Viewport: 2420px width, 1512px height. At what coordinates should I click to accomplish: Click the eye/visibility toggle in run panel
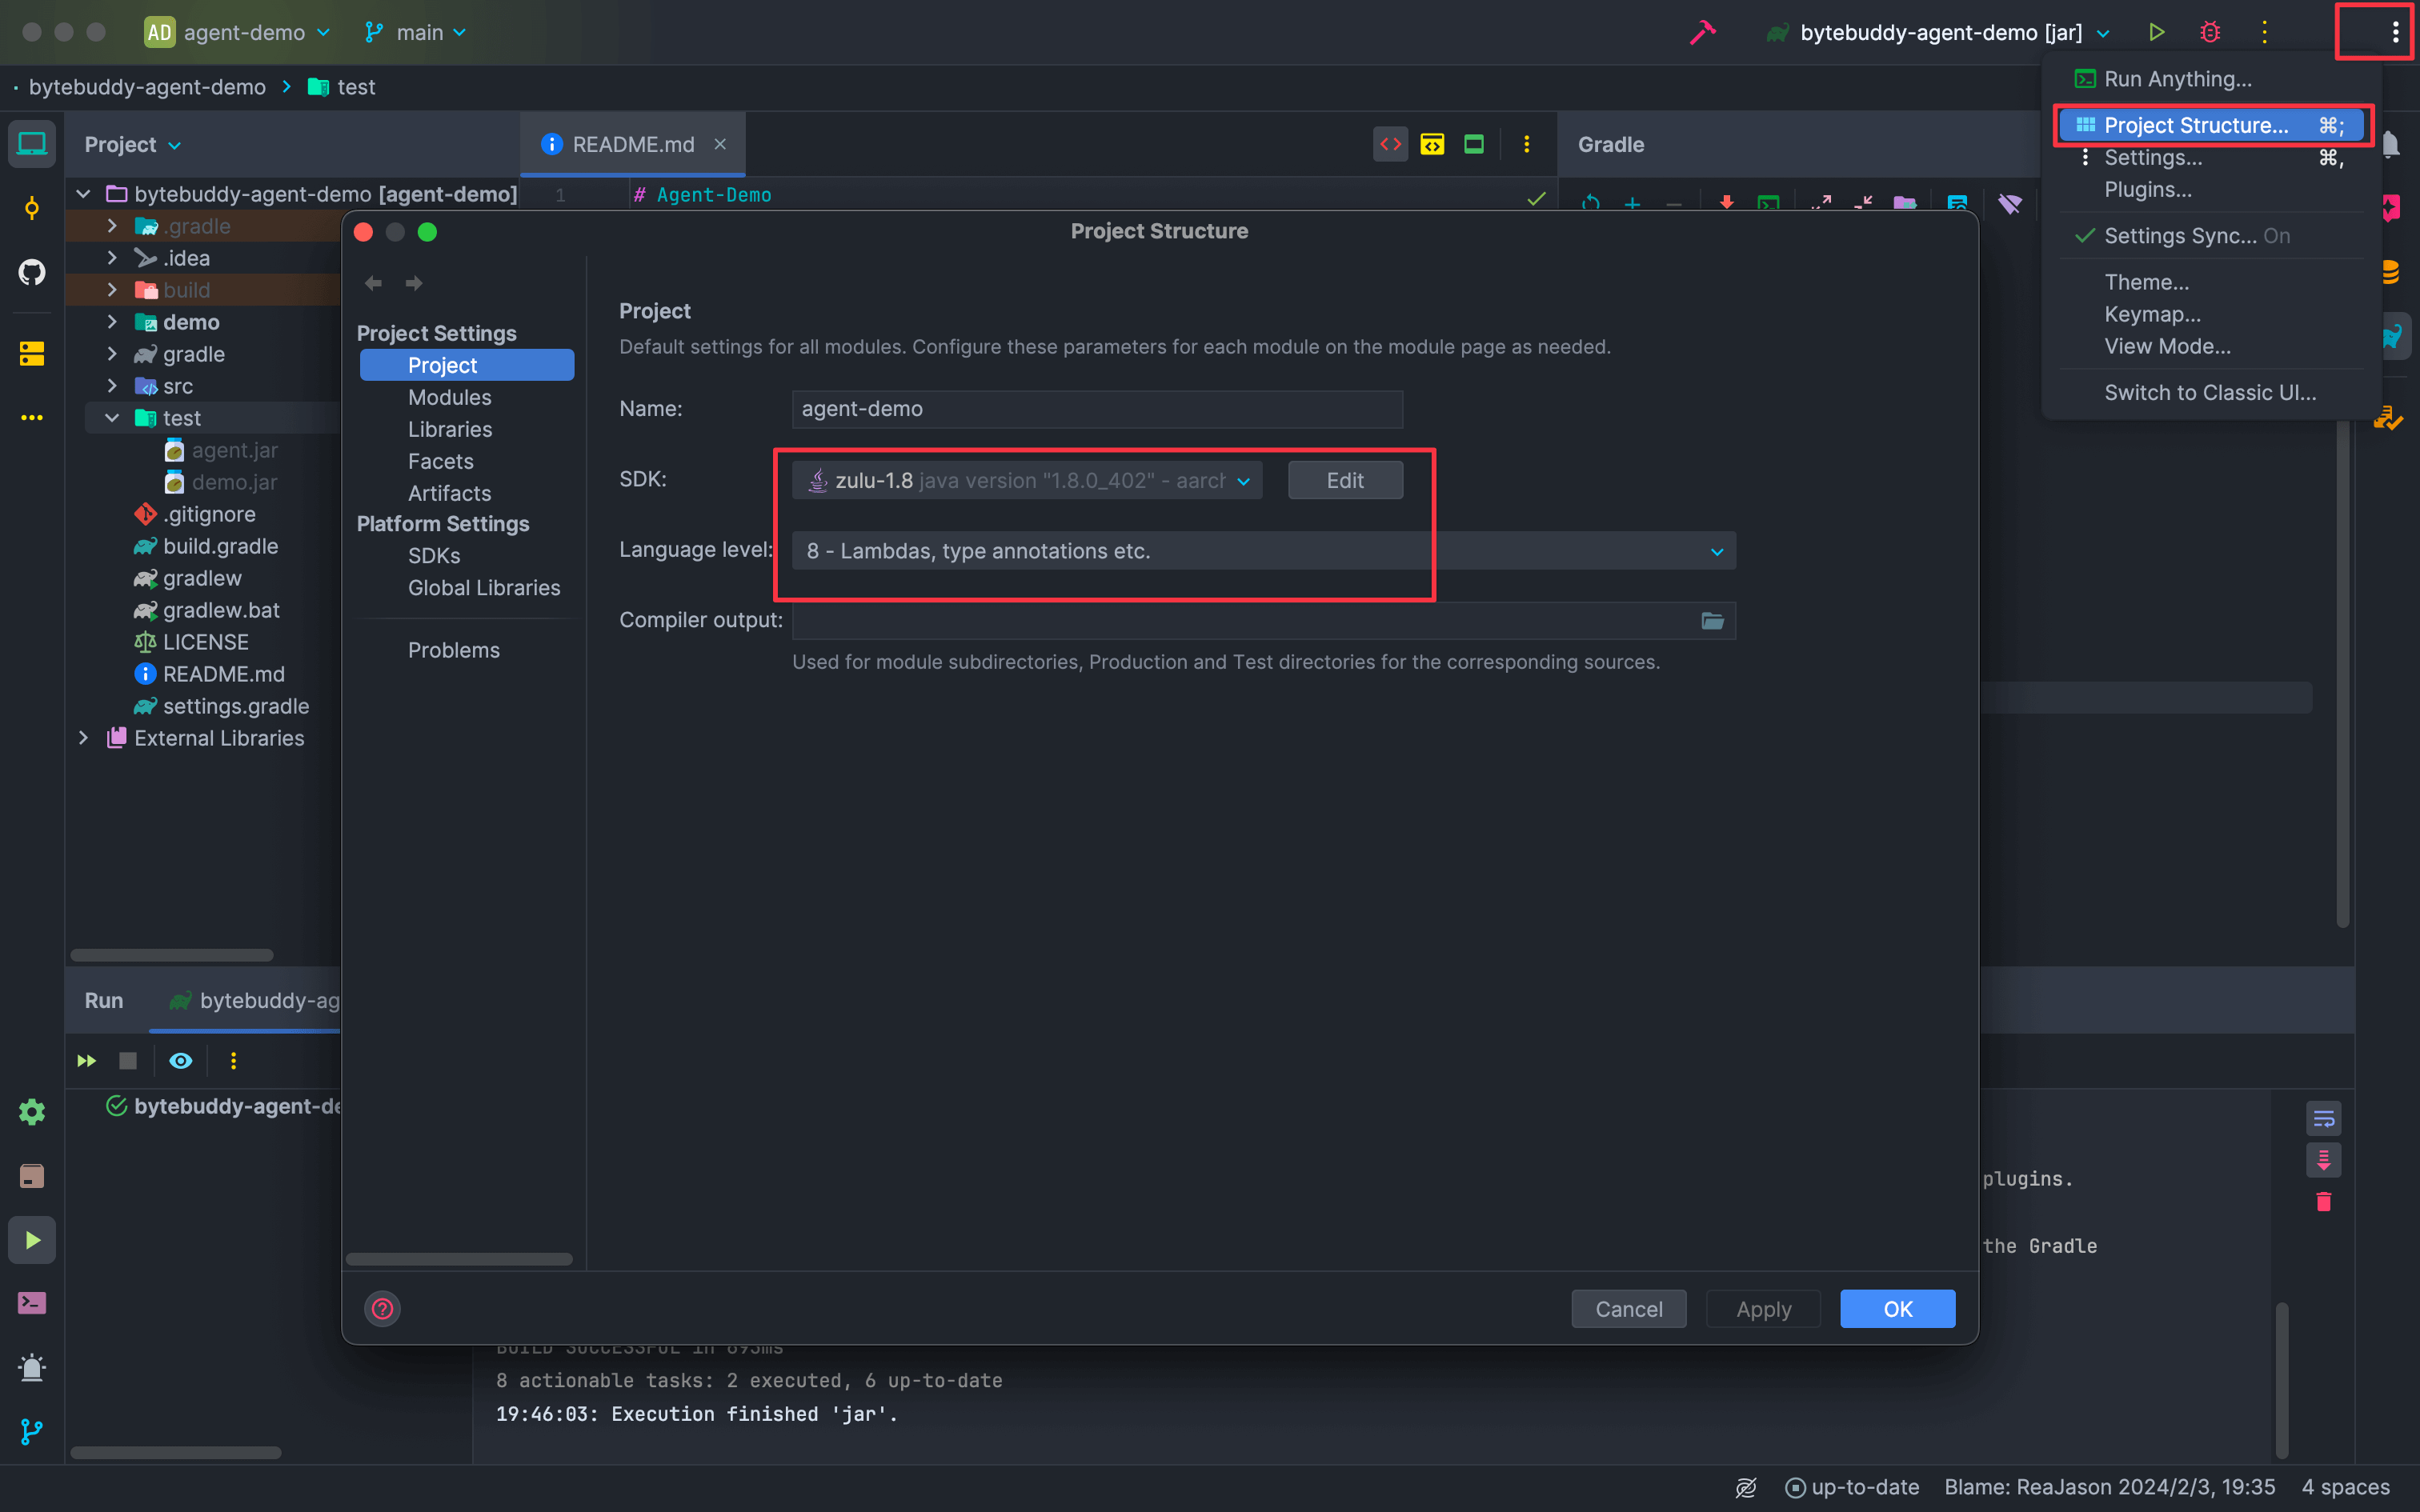179,1061
